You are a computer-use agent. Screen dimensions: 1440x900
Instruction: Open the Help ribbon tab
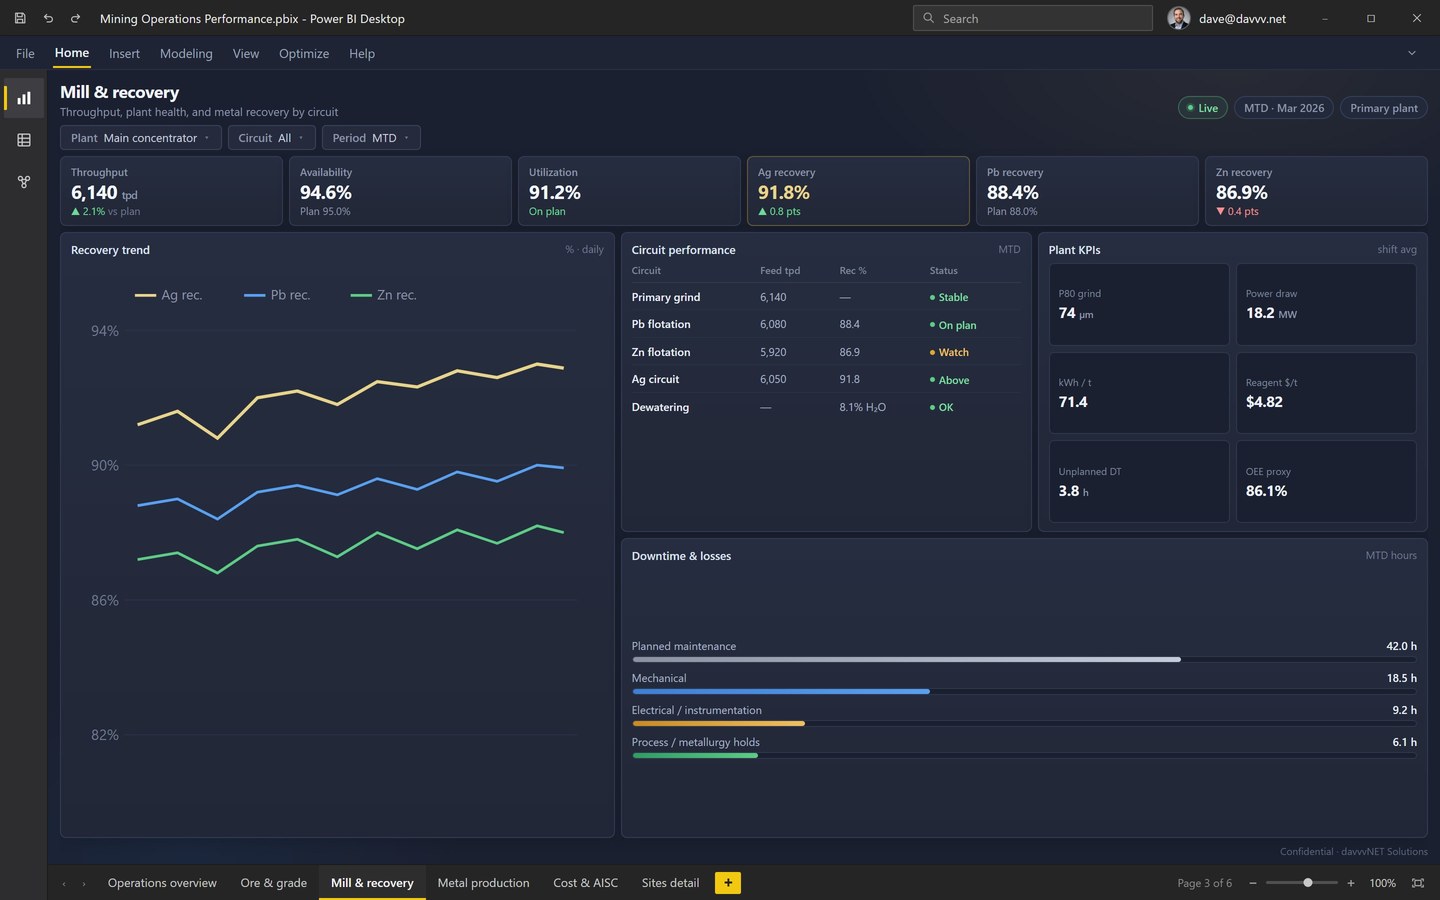362,54
